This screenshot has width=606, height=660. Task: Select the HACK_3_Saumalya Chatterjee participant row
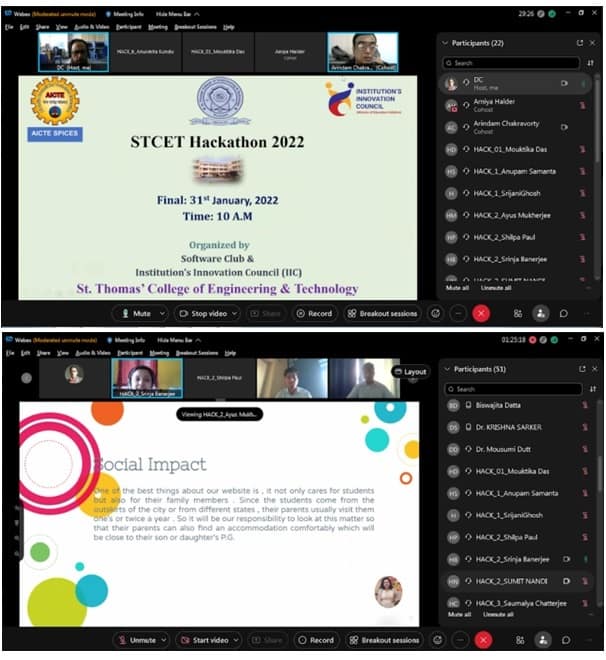(519, 603)
